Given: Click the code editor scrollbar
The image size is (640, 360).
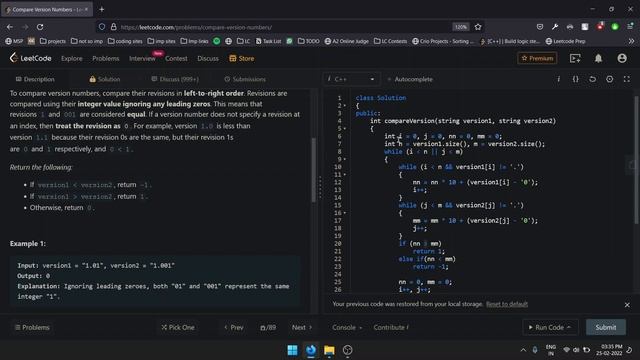Looking at the screenshot, I should coord(636,159).
